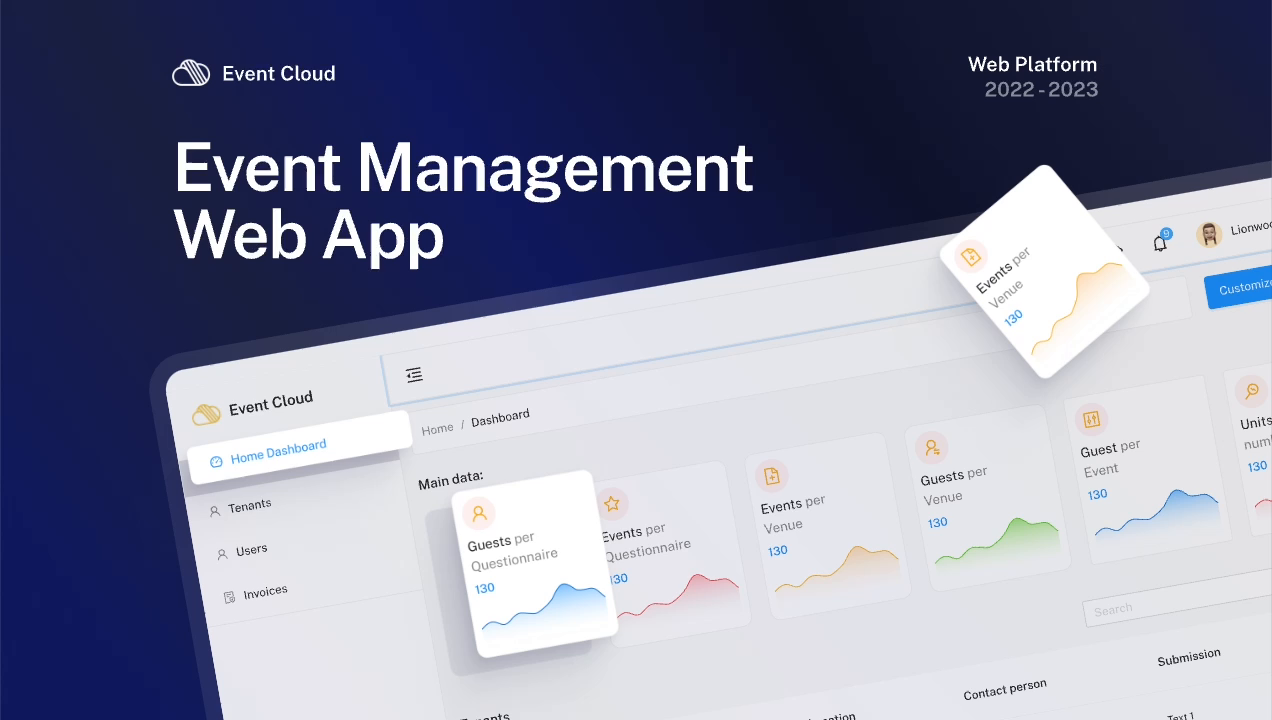
Task: Click the document icon on the Events per Venue card in the dashboard row
Action: point(772,476)
